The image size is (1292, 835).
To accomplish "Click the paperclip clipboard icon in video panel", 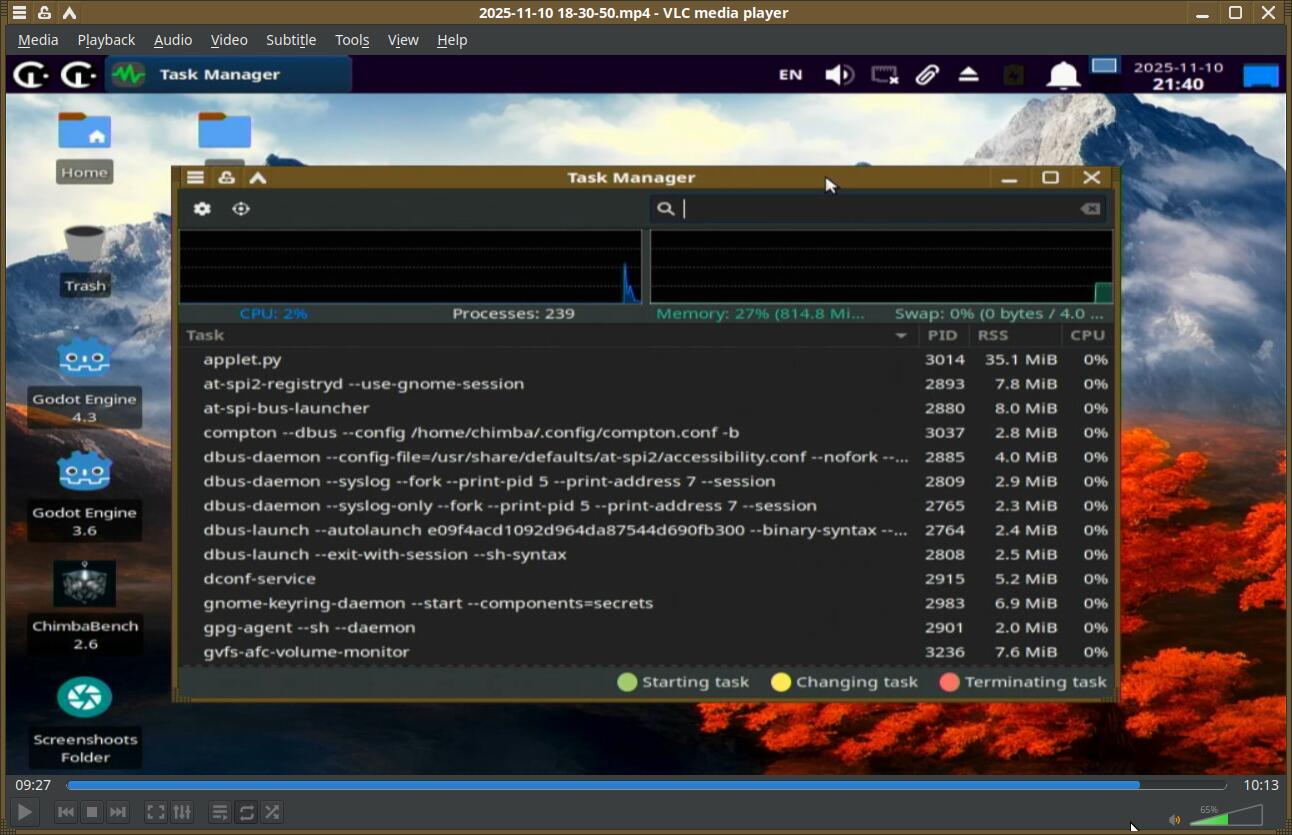I will pyautogui.click(x=927, y=74).
